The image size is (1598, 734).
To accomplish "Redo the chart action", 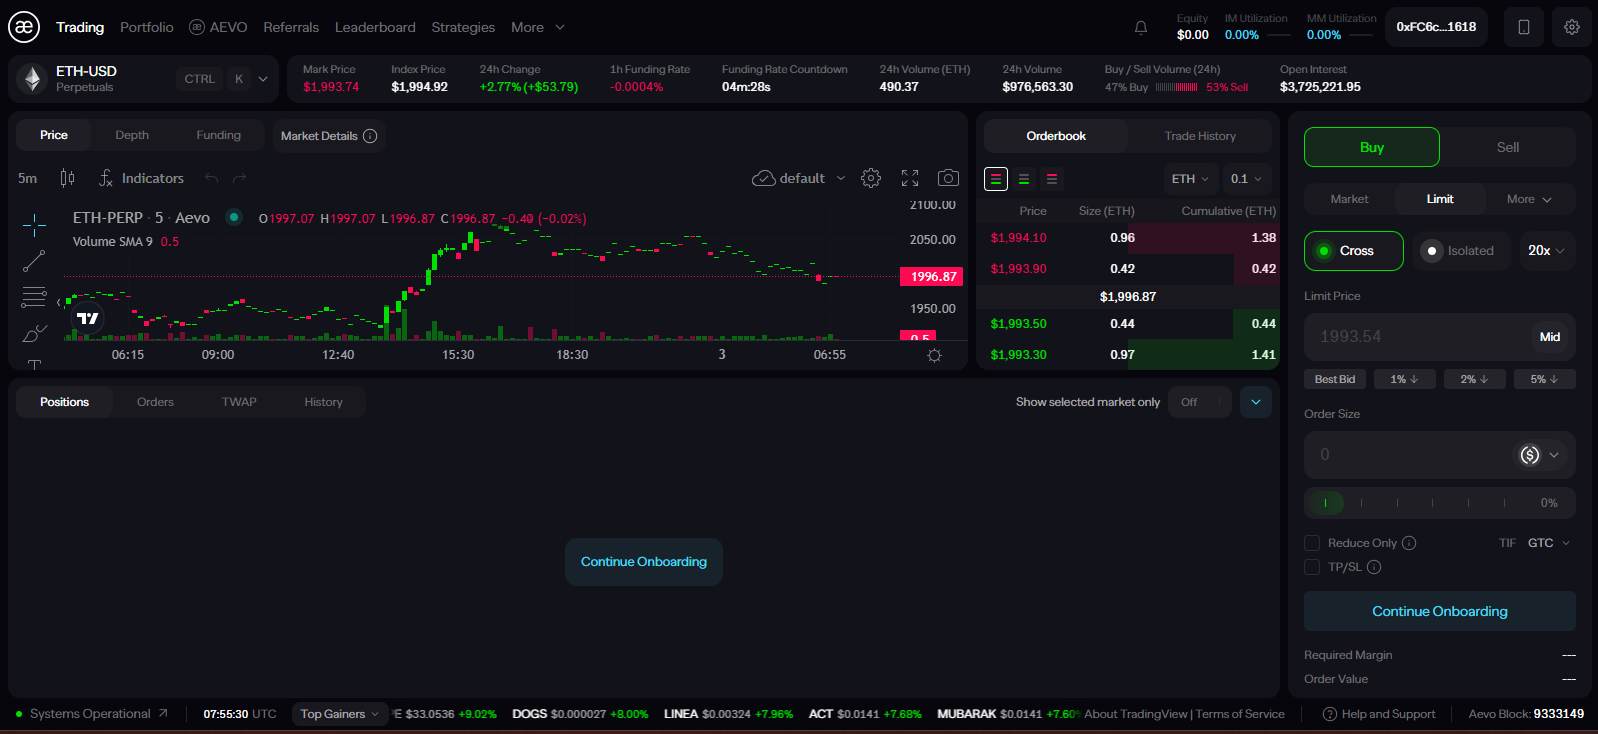I will point(239,178).
